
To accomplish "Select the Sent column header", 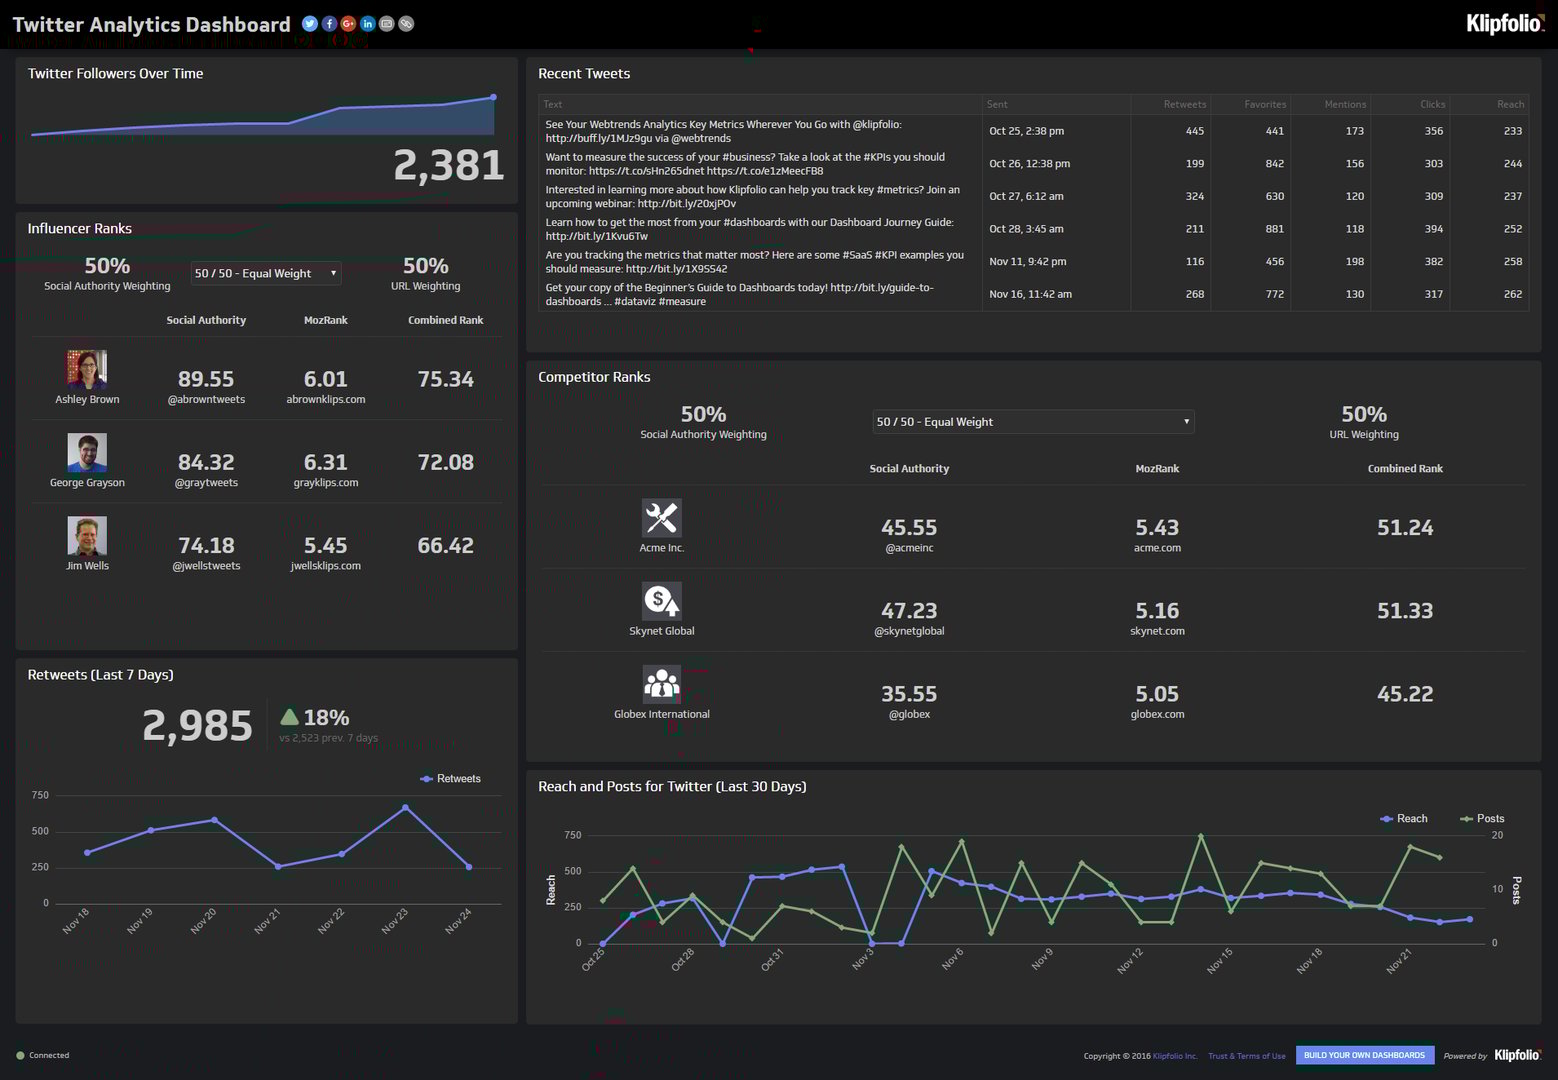I will [x=996, y=104].
